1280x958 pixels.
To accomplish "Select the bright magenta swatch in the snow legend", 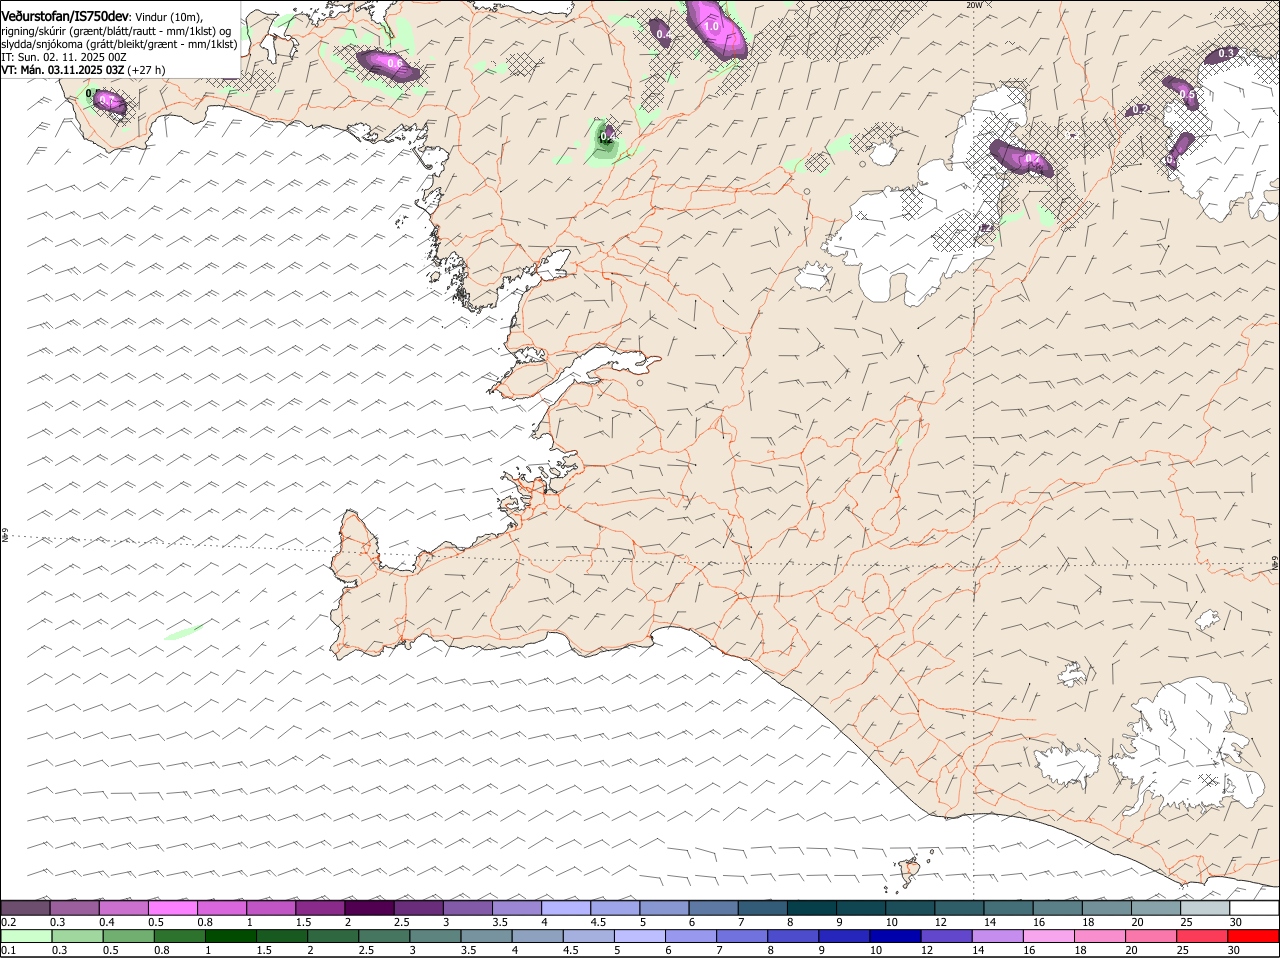I will (173, 908).
